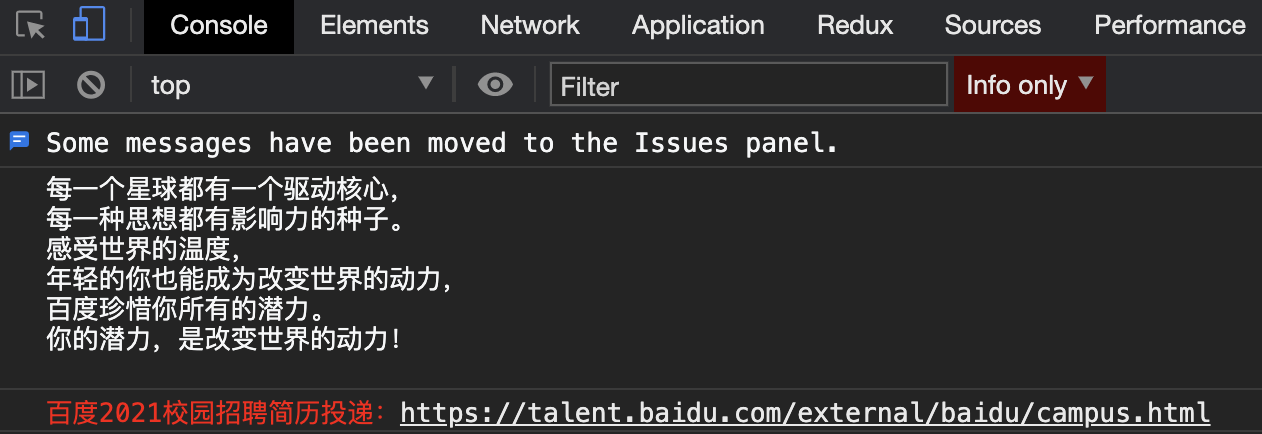Select the Console tab
Viewport: 1262px width, 434px height.
tap(219, 26)
